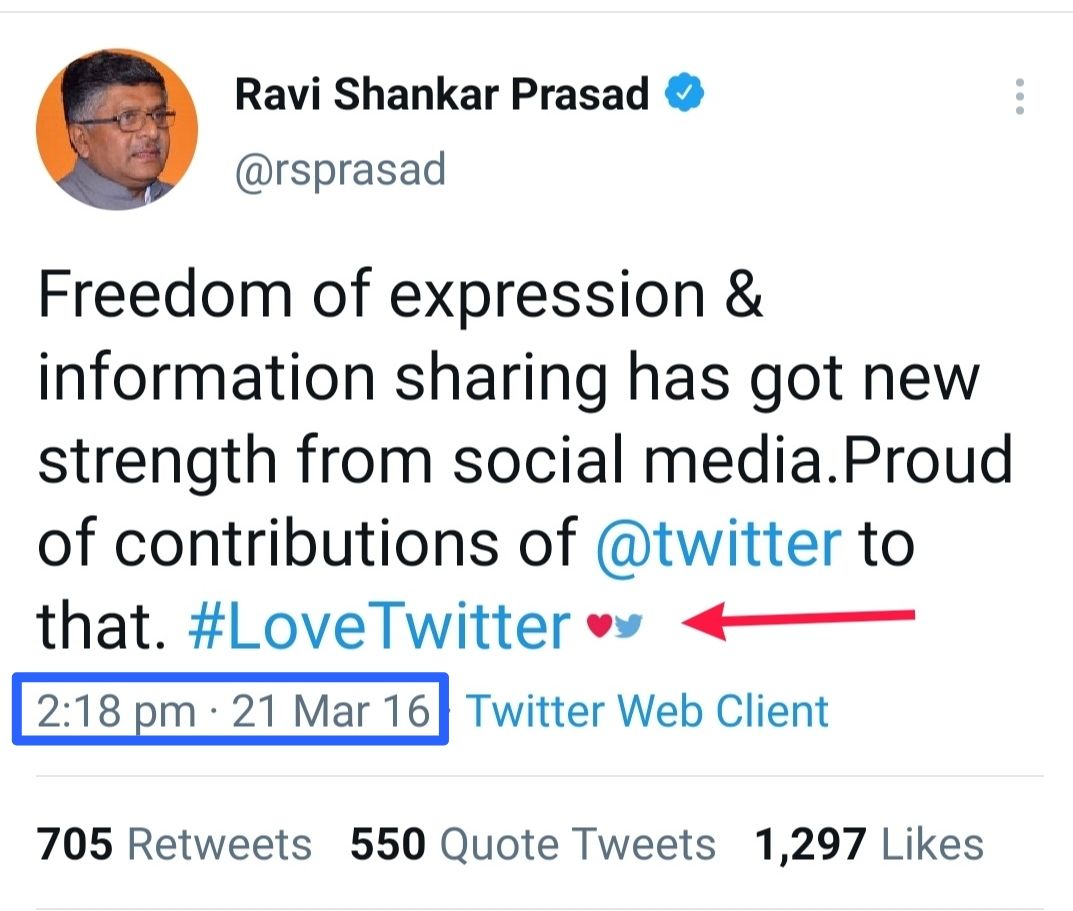Click the small blue Twitter bird emoji
Screen dimensions: 1073x911
(628, 625)
